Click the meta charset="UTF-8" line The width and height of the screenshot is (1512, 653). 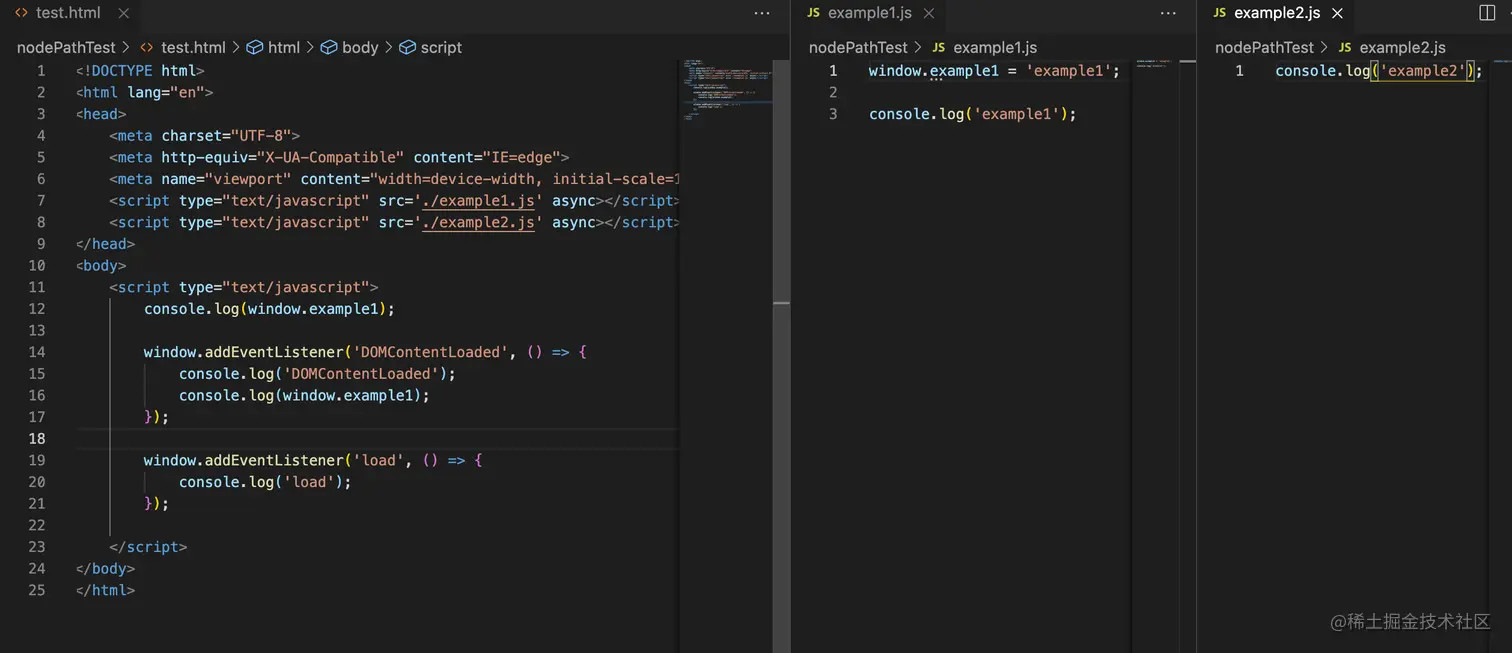(x=205, y=135)
